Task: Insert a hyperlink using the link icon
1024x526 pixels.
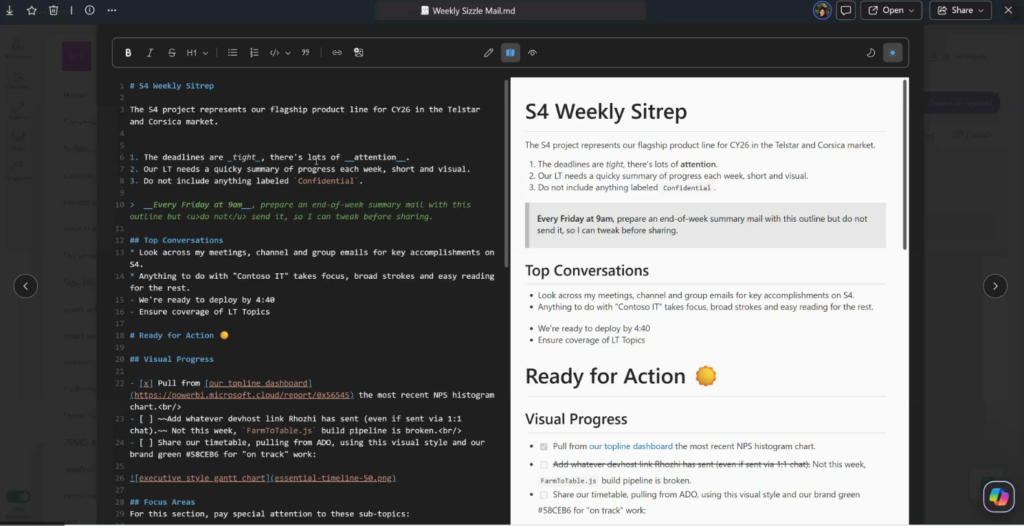Action: pyautogui.click(x=337, y=52)
